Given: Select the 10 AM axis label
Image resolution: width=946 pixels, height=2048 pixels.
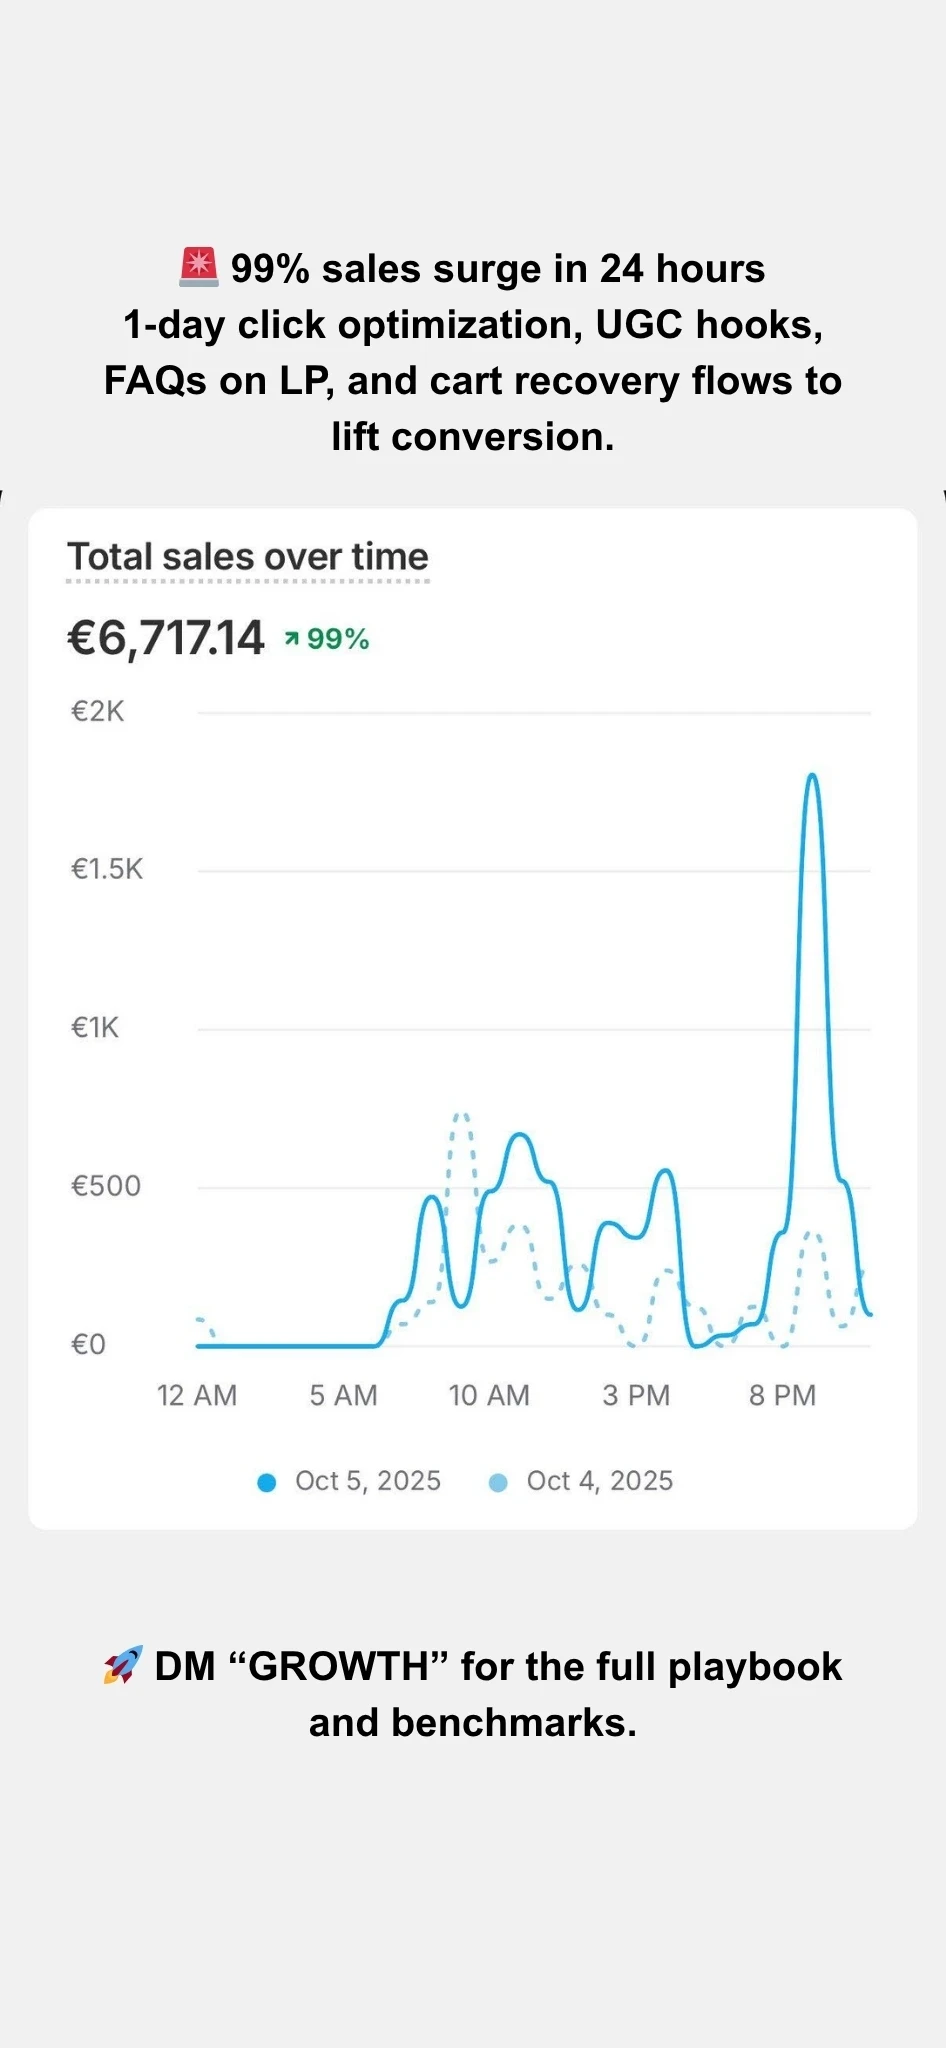Looking at the screenshot, I should tap(489, 1395).
